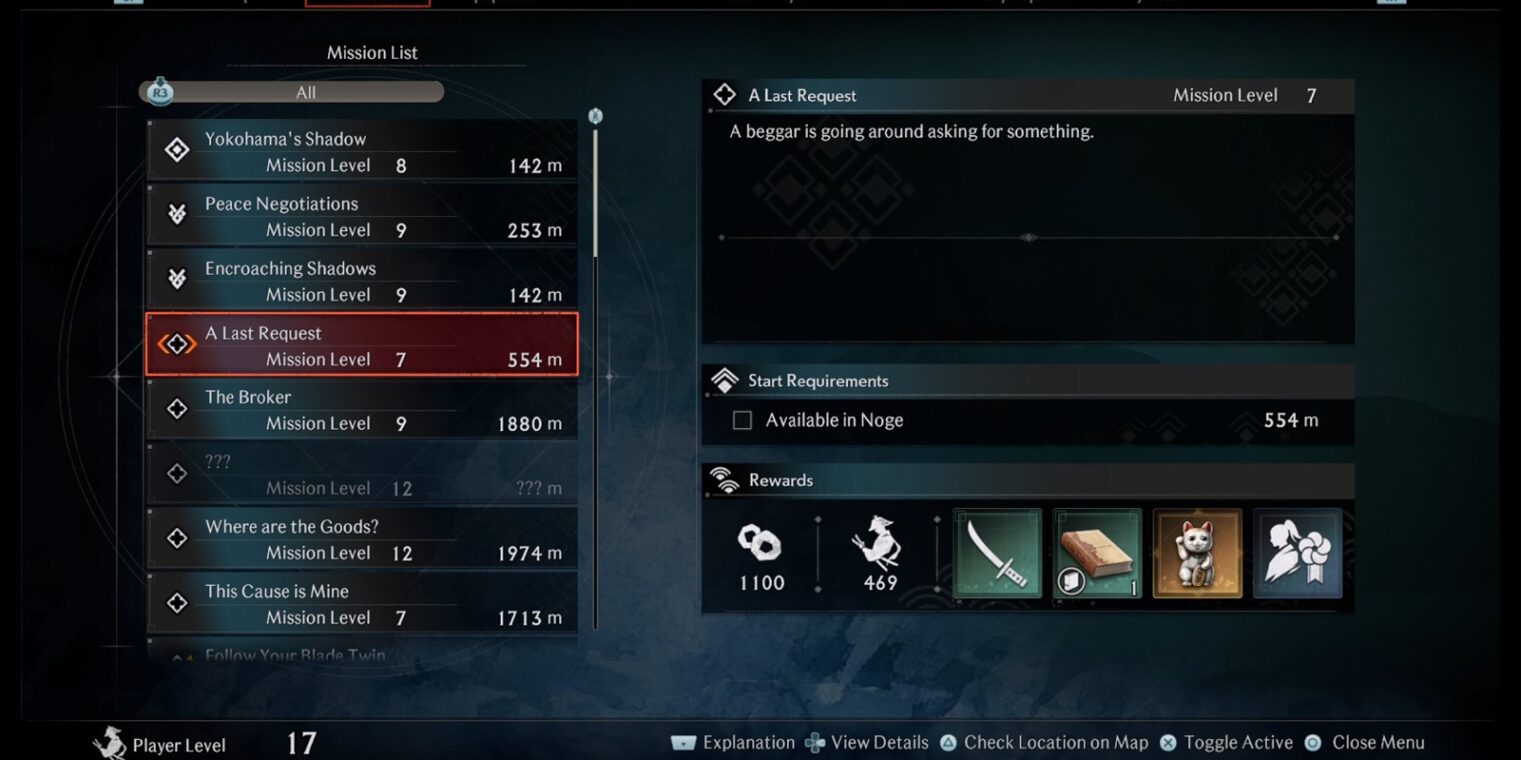Viewport: 1521px width, 760px height.
Task: Click the mission list vertical scrollbar
Action: pos(596,370)
